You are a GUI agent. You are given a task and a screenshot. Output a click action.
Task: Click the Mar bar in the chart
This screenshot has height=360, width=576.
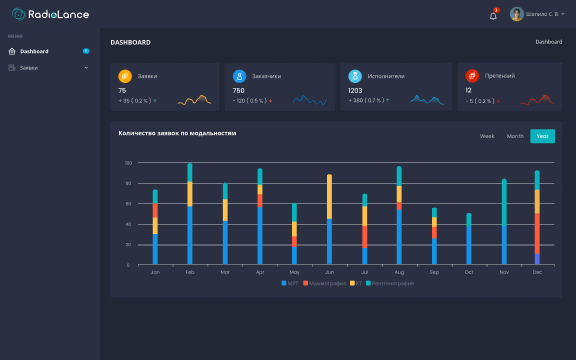[x=225, y=224]
